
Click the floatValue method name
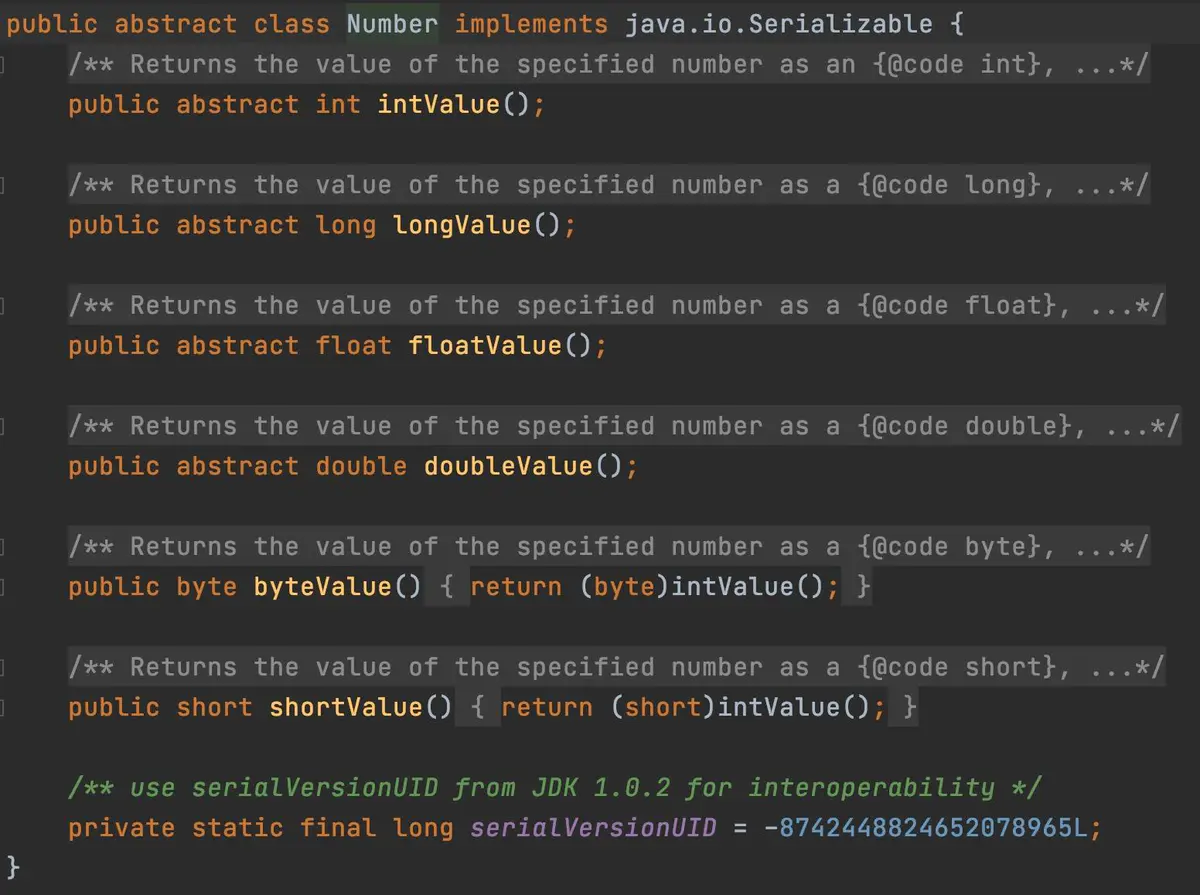coord(485,346)
